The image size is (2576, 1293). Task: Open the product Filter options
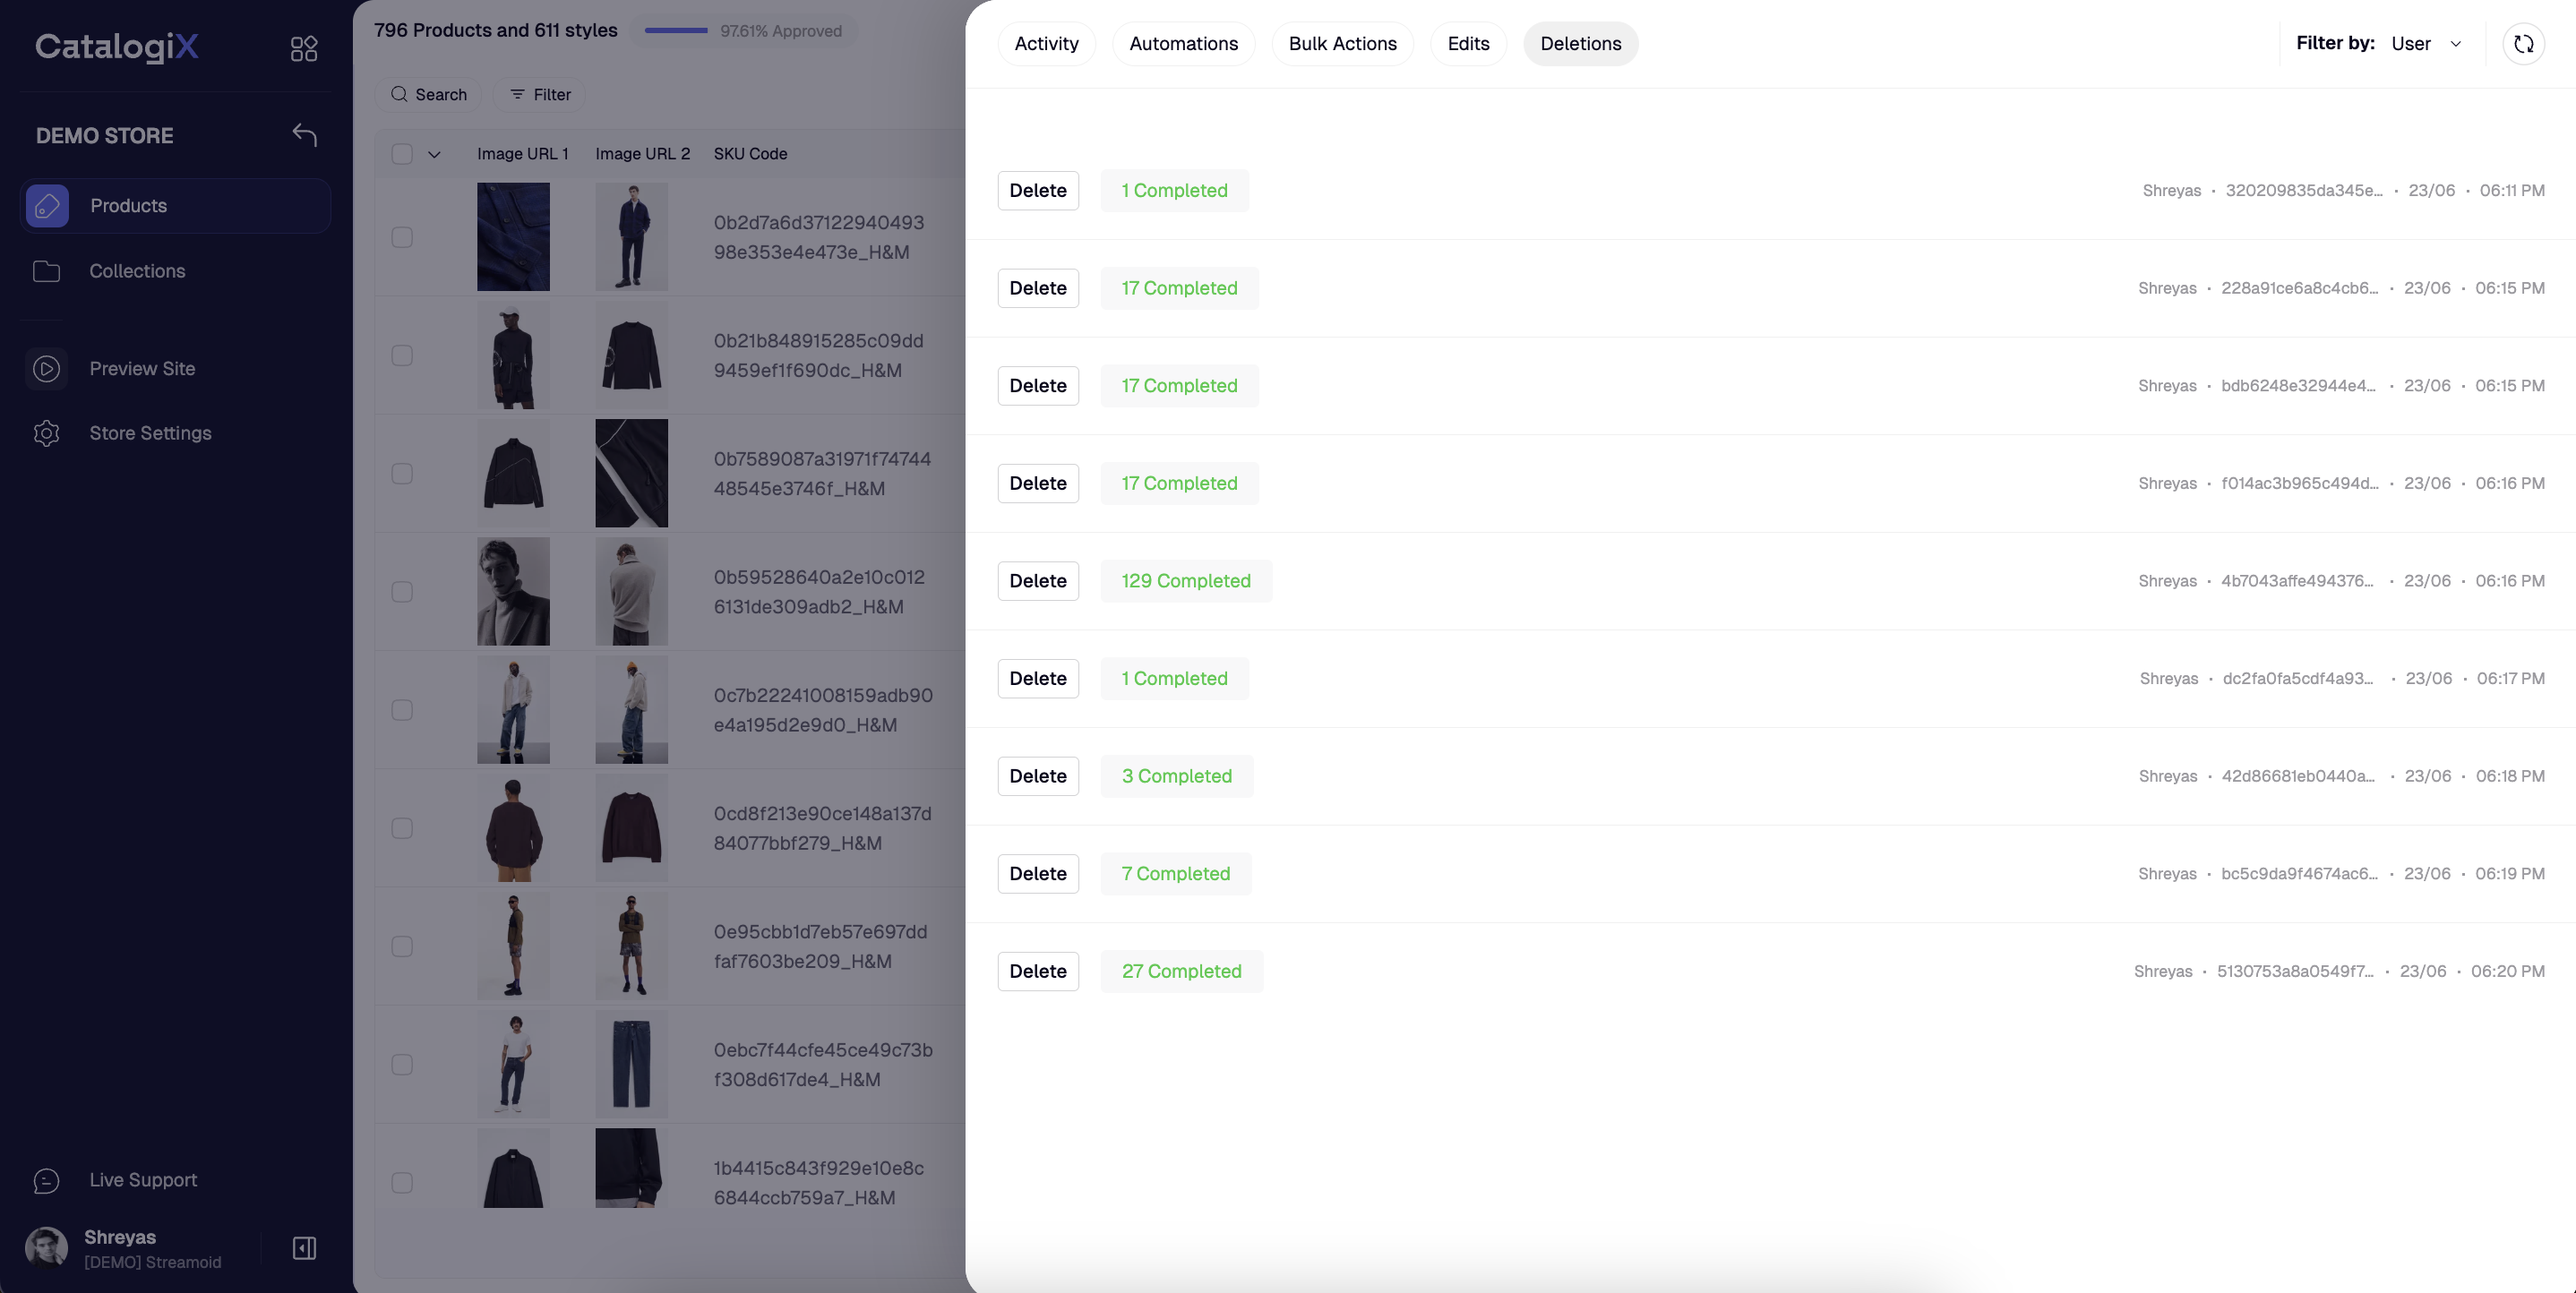(x=540, y=94)
